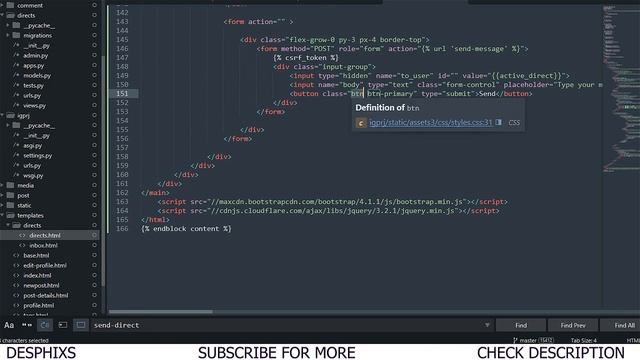This screenshot has width=640, height=360.
Task: Open __init__.py under the igprj folder
Action: pos(36,135)
